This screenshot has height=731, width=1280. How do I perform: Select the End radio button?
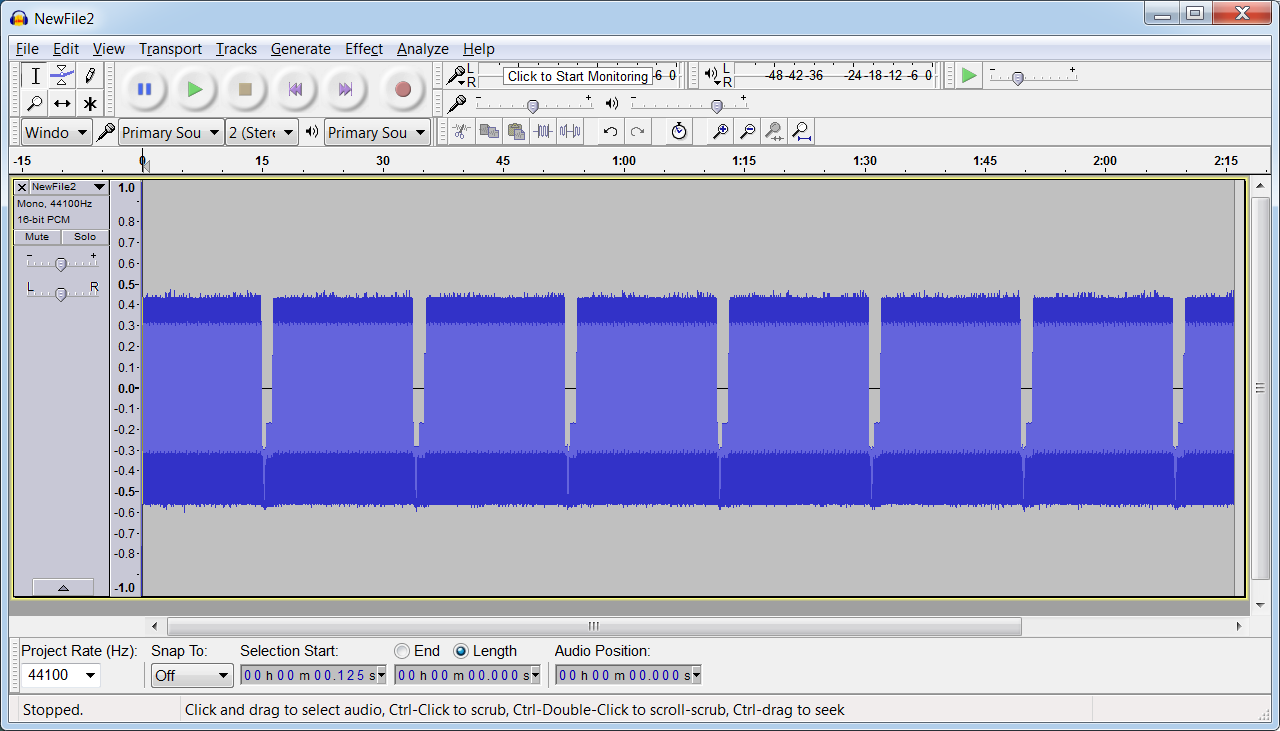[x=402, y=651]
